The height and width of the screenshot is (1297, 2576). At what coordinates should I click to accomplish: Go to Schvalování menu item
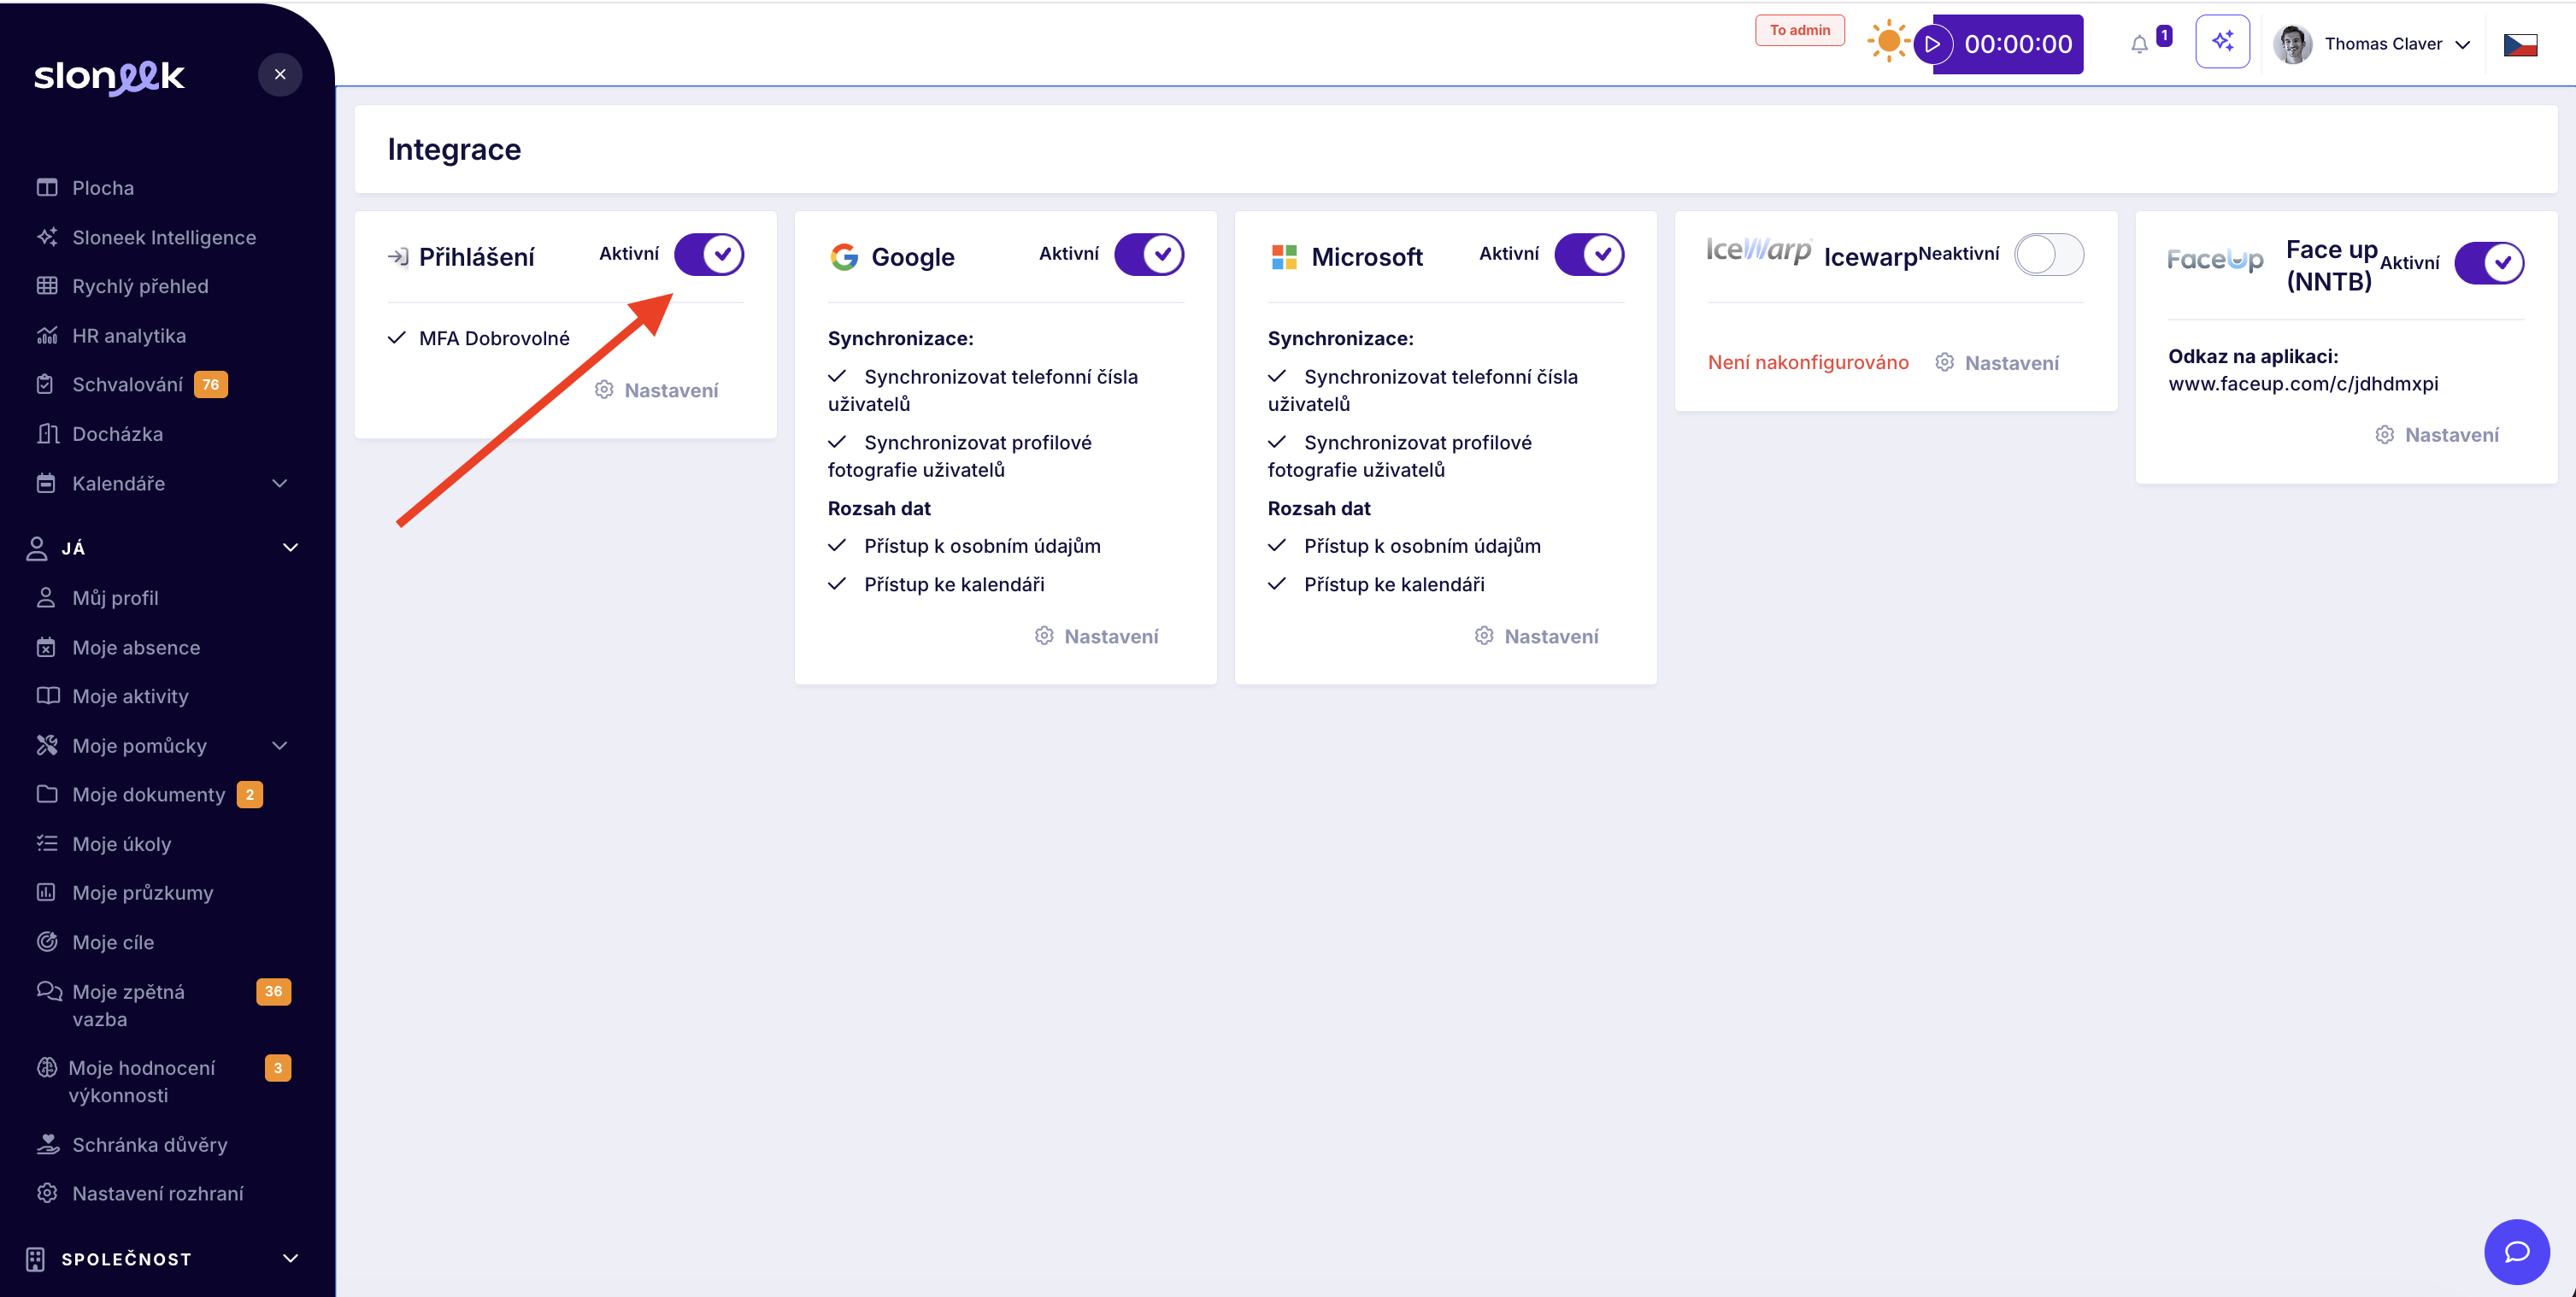tap(127, 384)
